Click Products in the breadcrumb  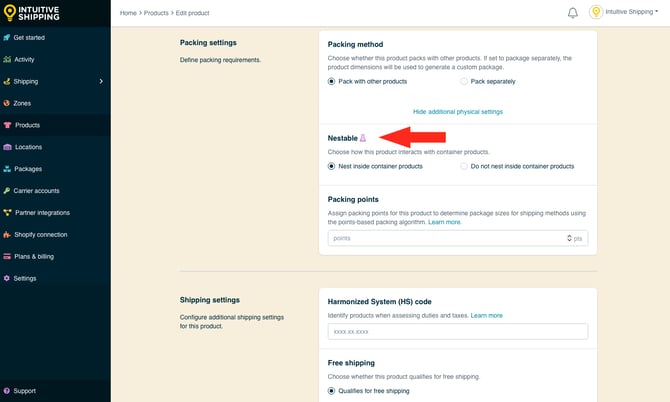coord(158,13)
